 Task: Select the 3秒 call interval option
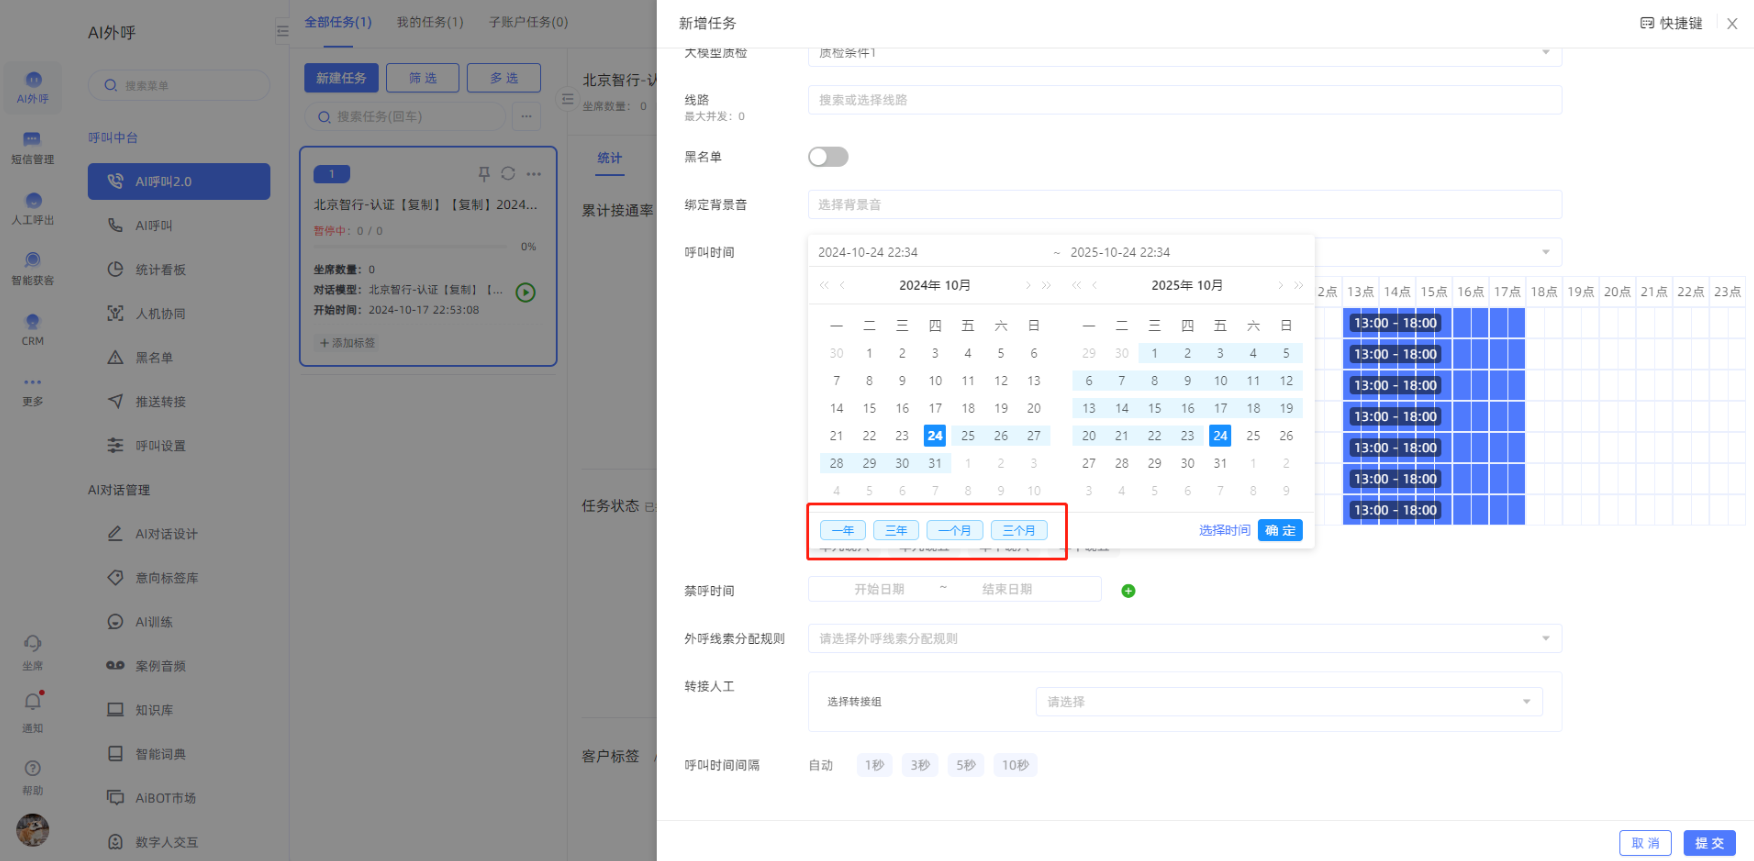point(920,765)
